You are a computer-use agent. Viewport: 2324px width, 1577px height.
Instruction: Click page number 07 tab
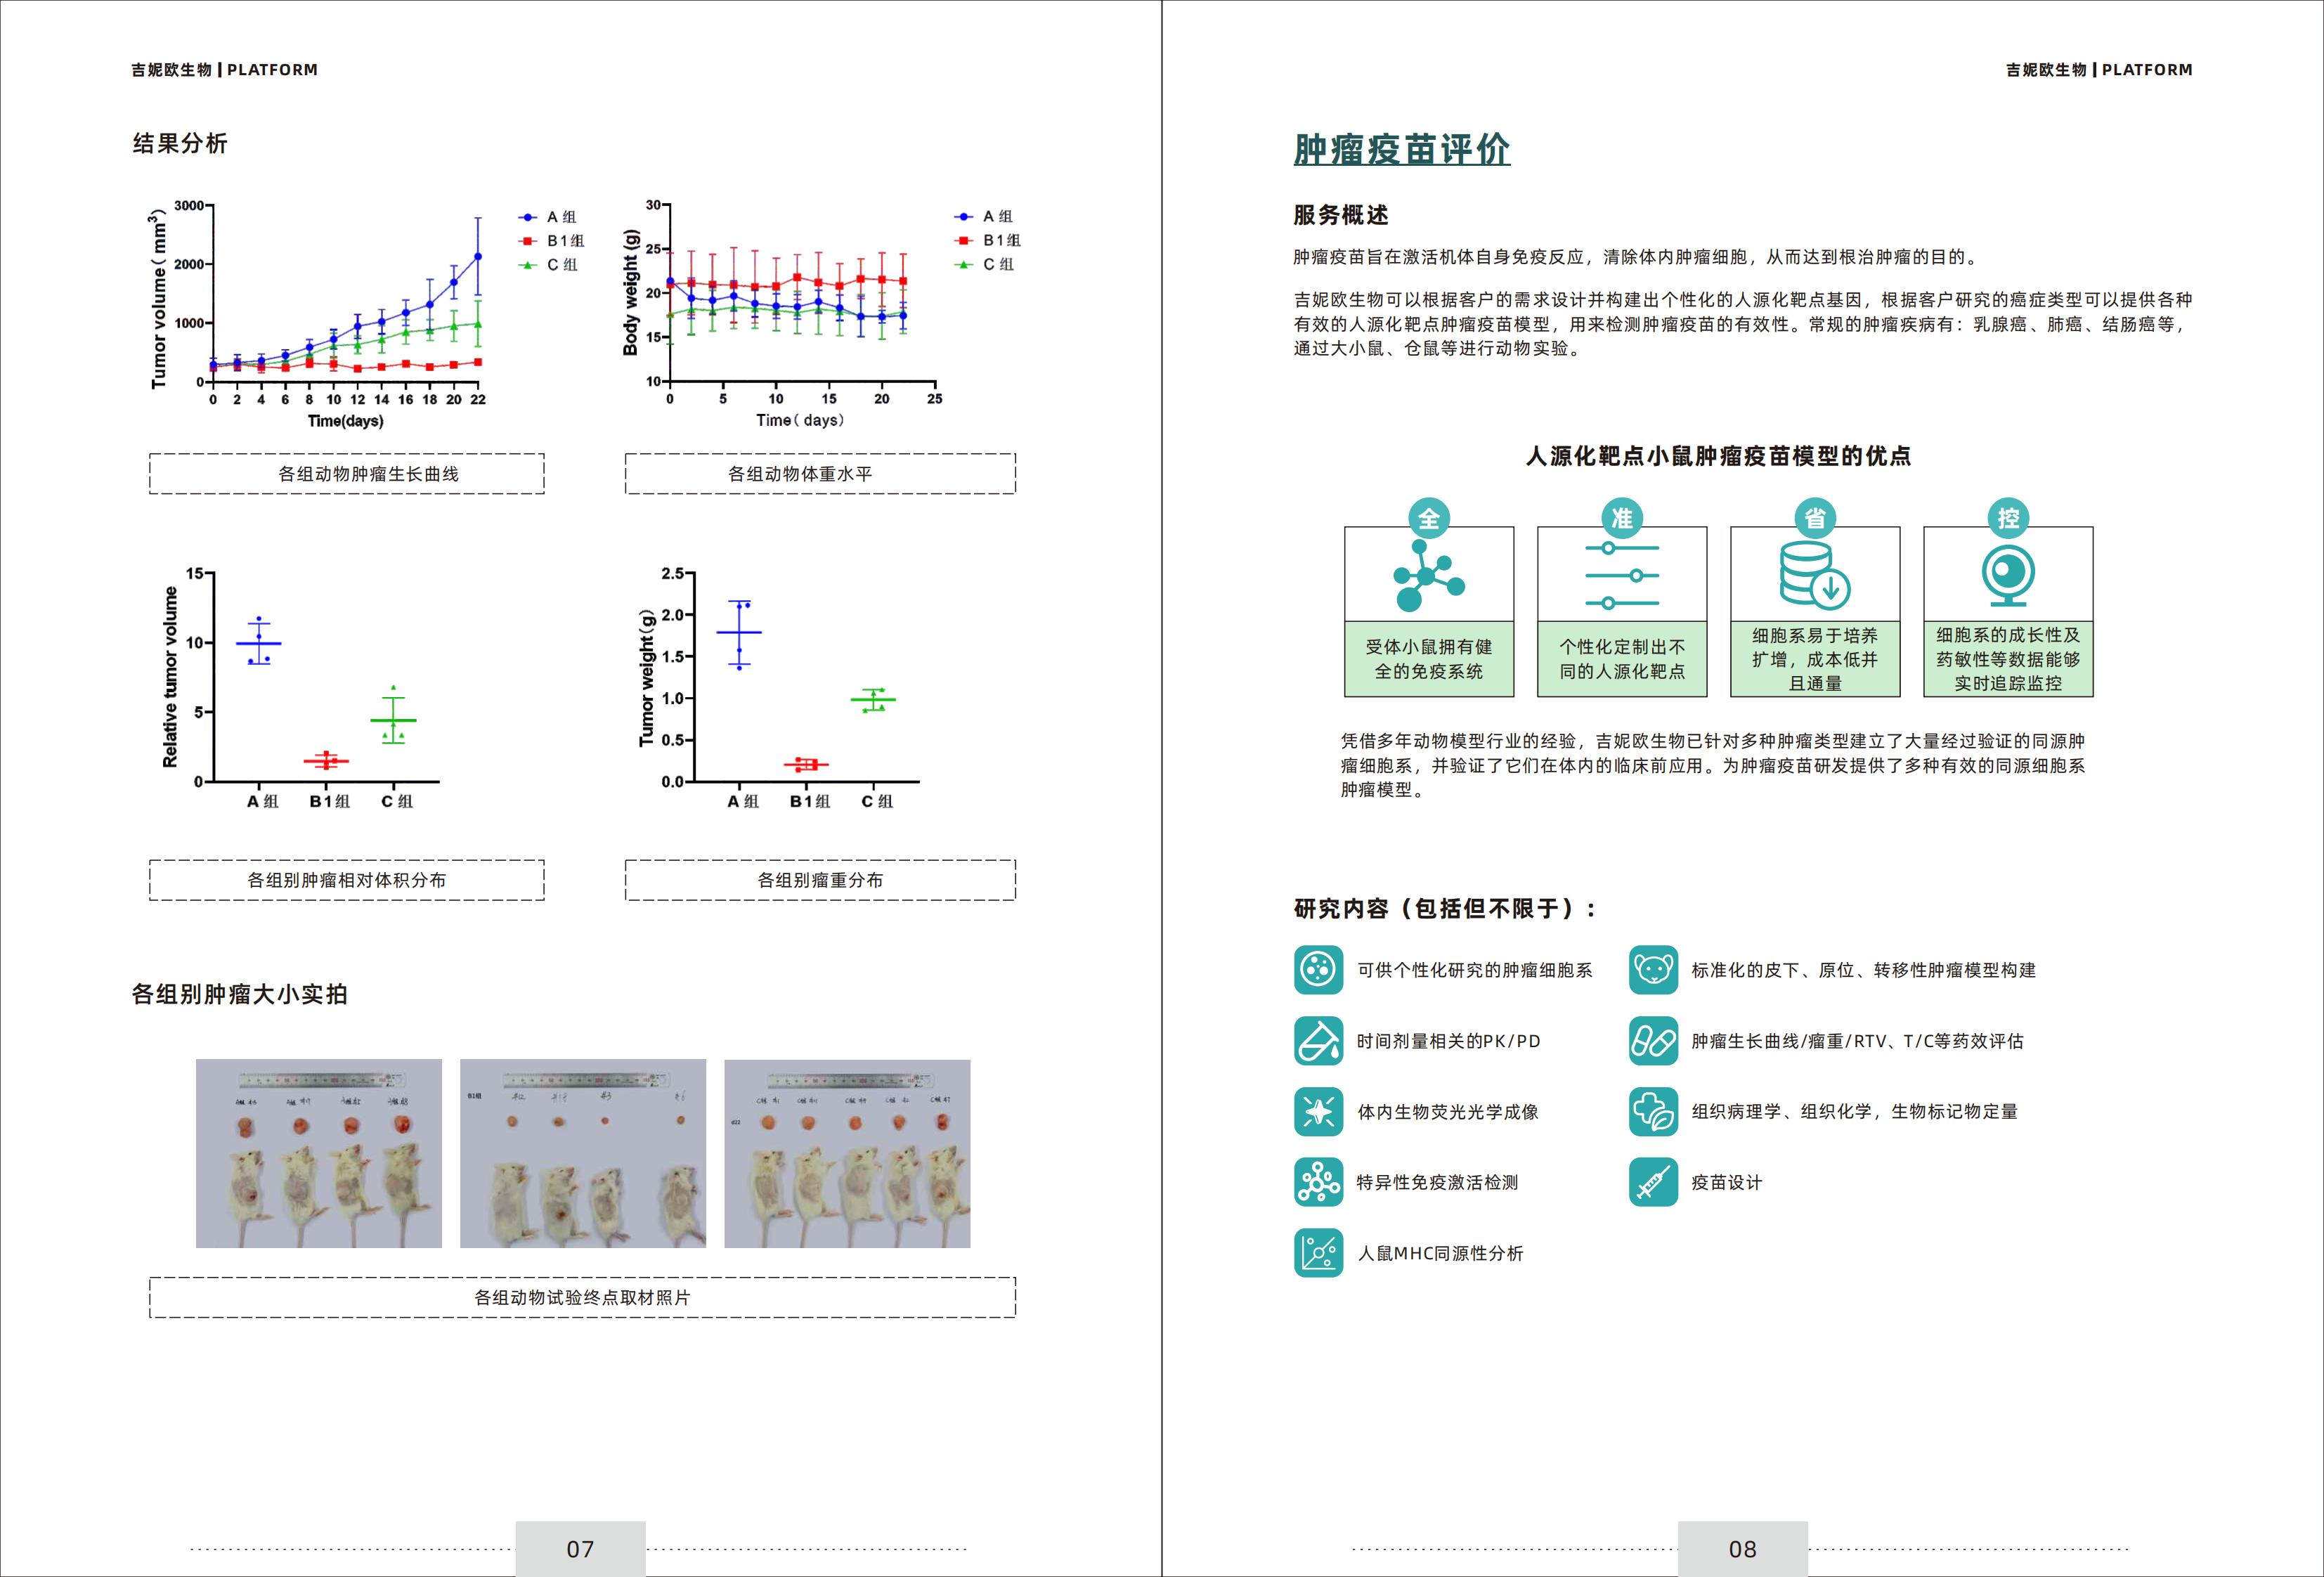tap(580, 1549)
